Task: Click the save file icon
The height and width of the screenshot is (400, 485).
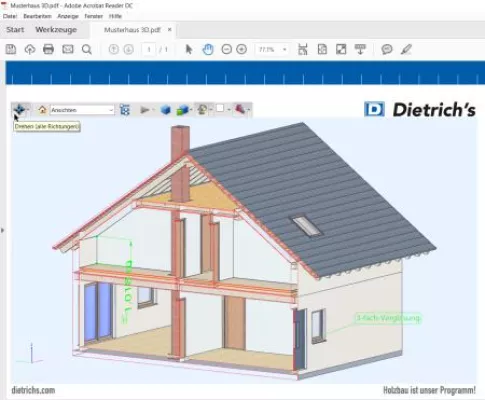Action: (x=11, y=49)
